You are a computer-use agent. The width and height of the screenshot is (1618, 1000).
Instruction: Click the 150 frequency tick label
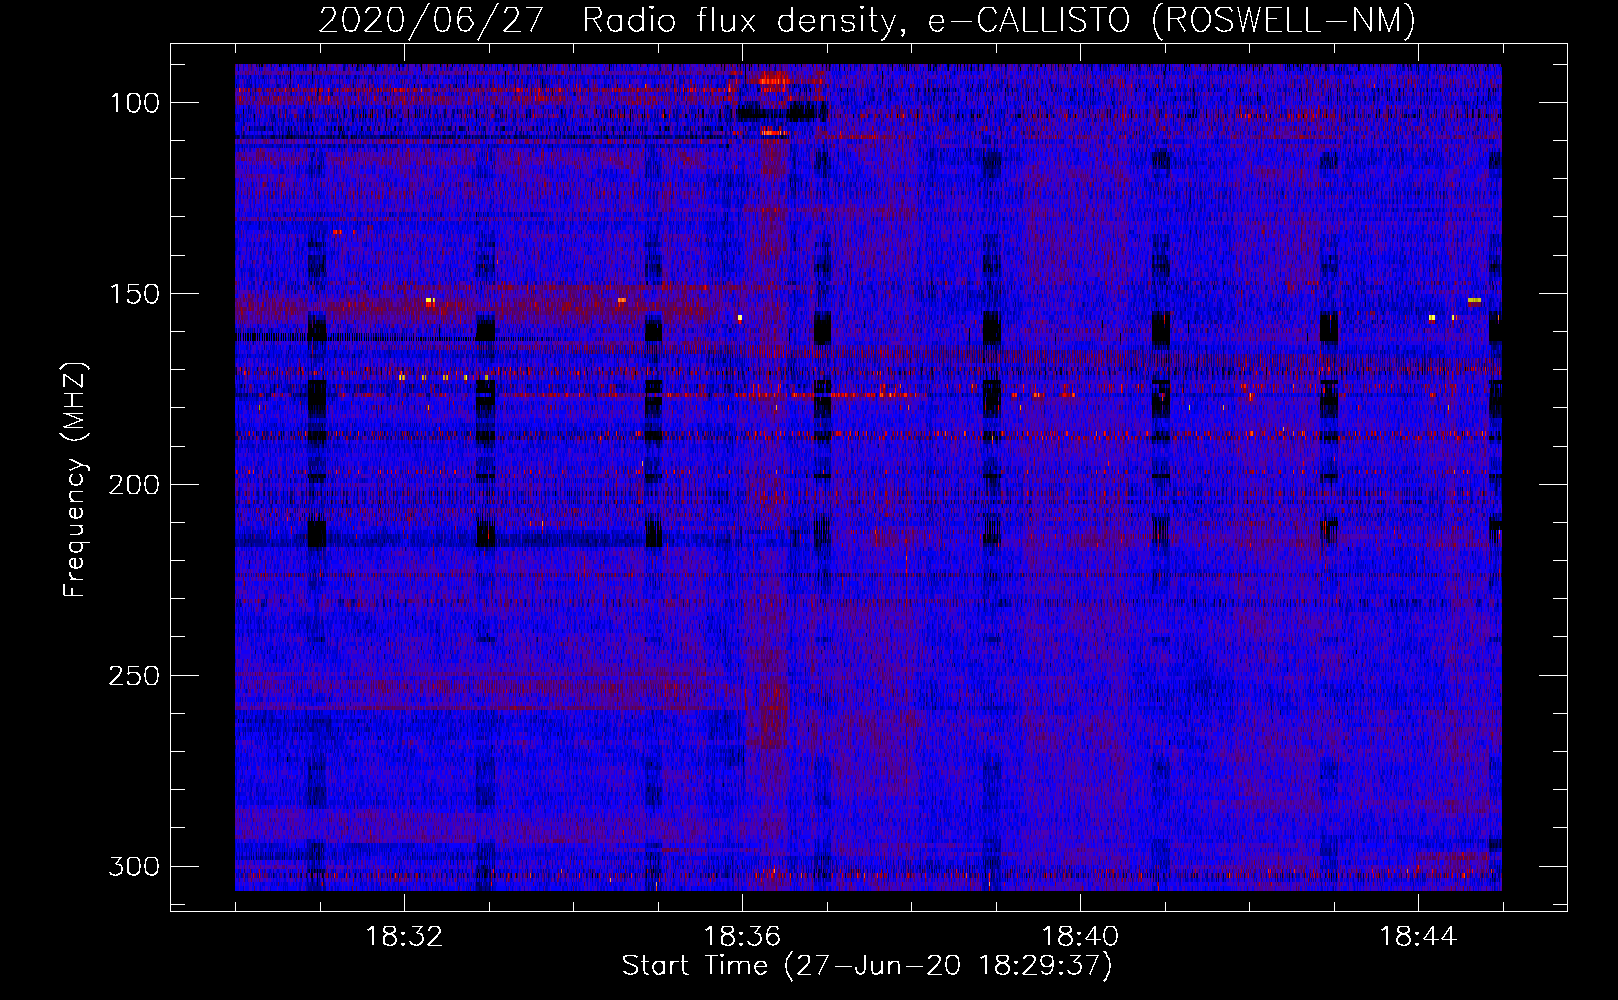(x=134, y=294)
